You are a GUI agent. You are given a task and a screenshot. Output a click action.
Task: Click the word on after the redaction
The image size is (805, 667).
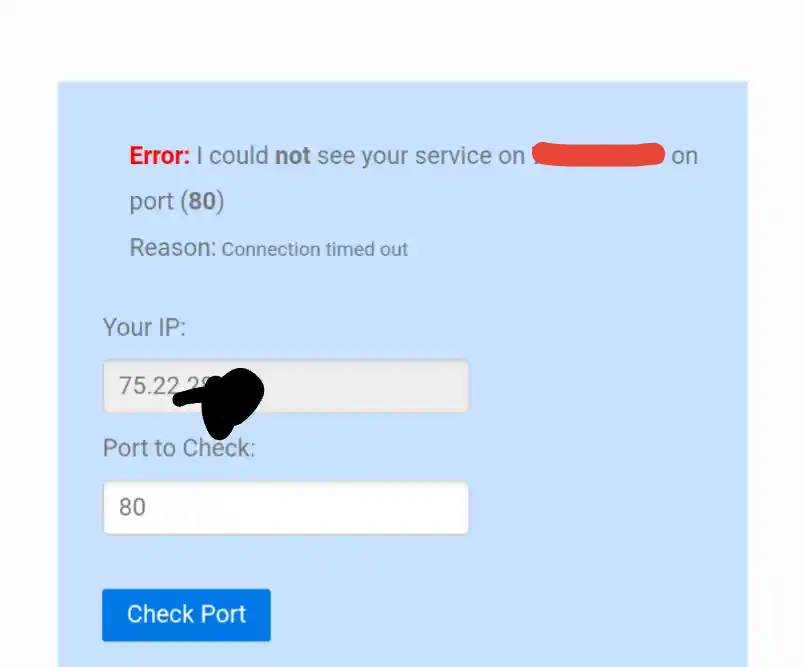pos(684,156)
